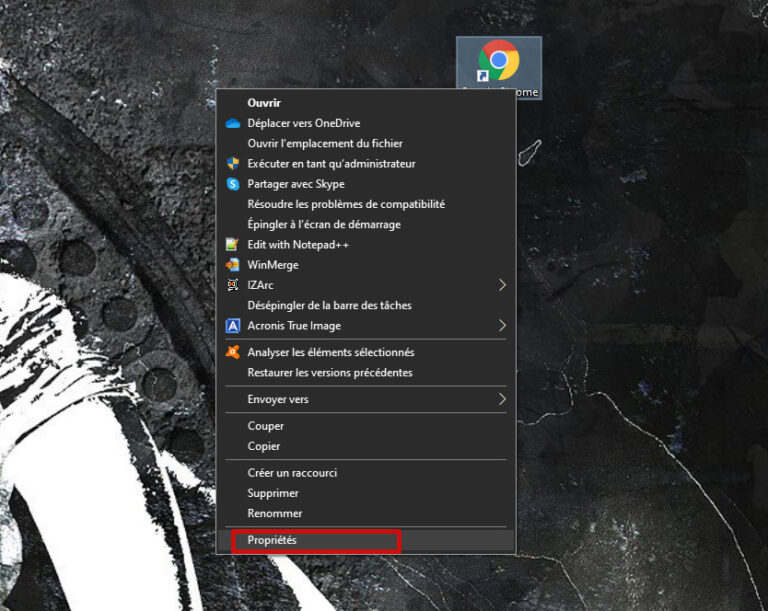
Task: Open the Envoyer vers entry
Action: 366,399
